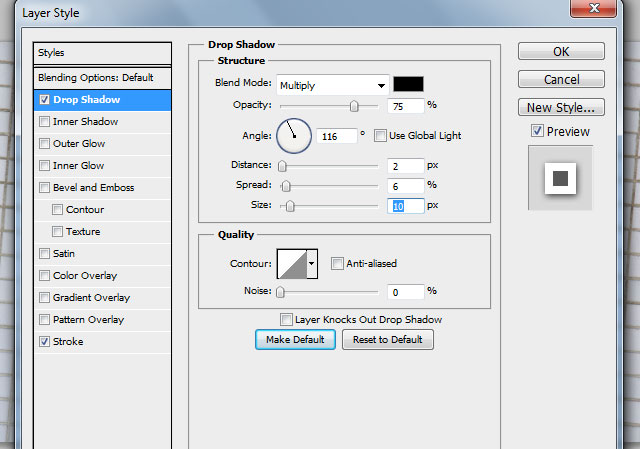Enable the Bevel and Emboss checkbox
The height and width of the screenshot is (449, 640).
[44, 188]
